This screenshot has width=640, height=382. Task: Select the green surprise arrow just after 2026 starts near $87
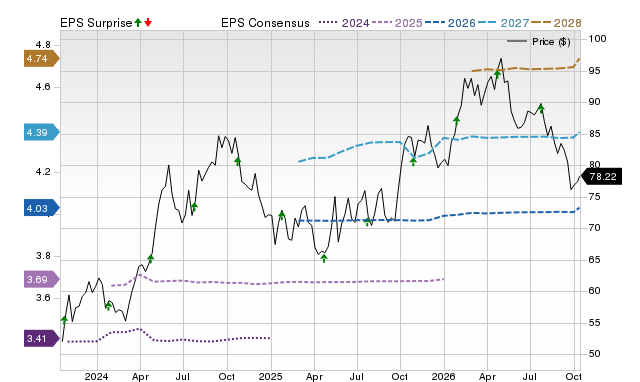point(456,120)
